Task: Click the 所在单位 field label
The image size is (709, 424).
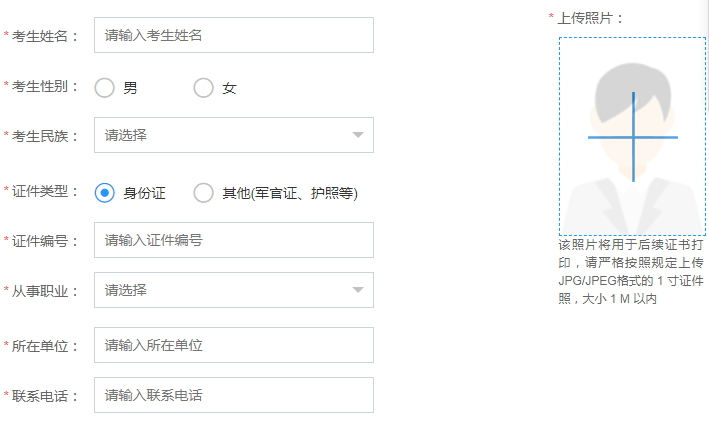Action: pos(46,346)
